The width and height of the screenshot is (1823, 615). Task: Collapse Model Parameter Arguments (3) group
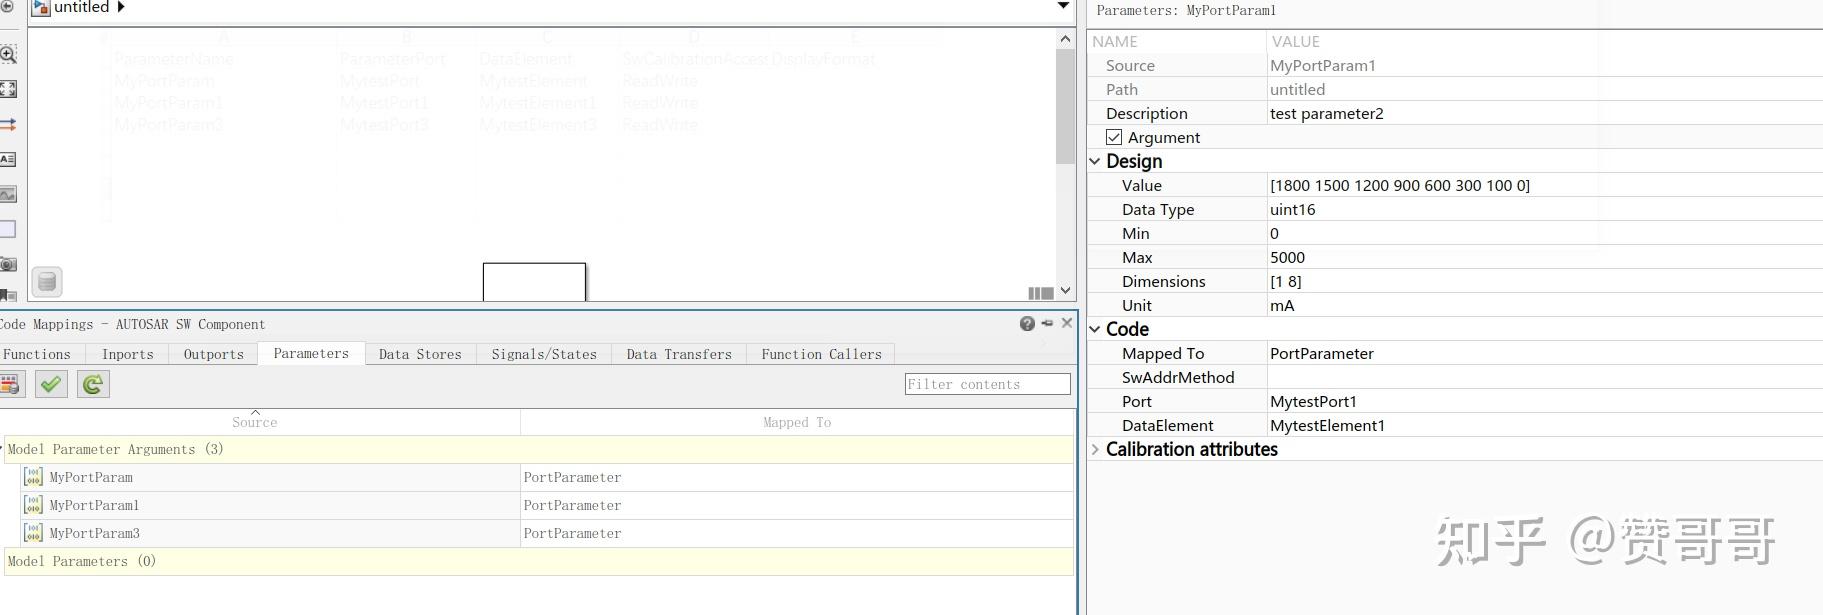pyautogui.click(x=2, y=449)
